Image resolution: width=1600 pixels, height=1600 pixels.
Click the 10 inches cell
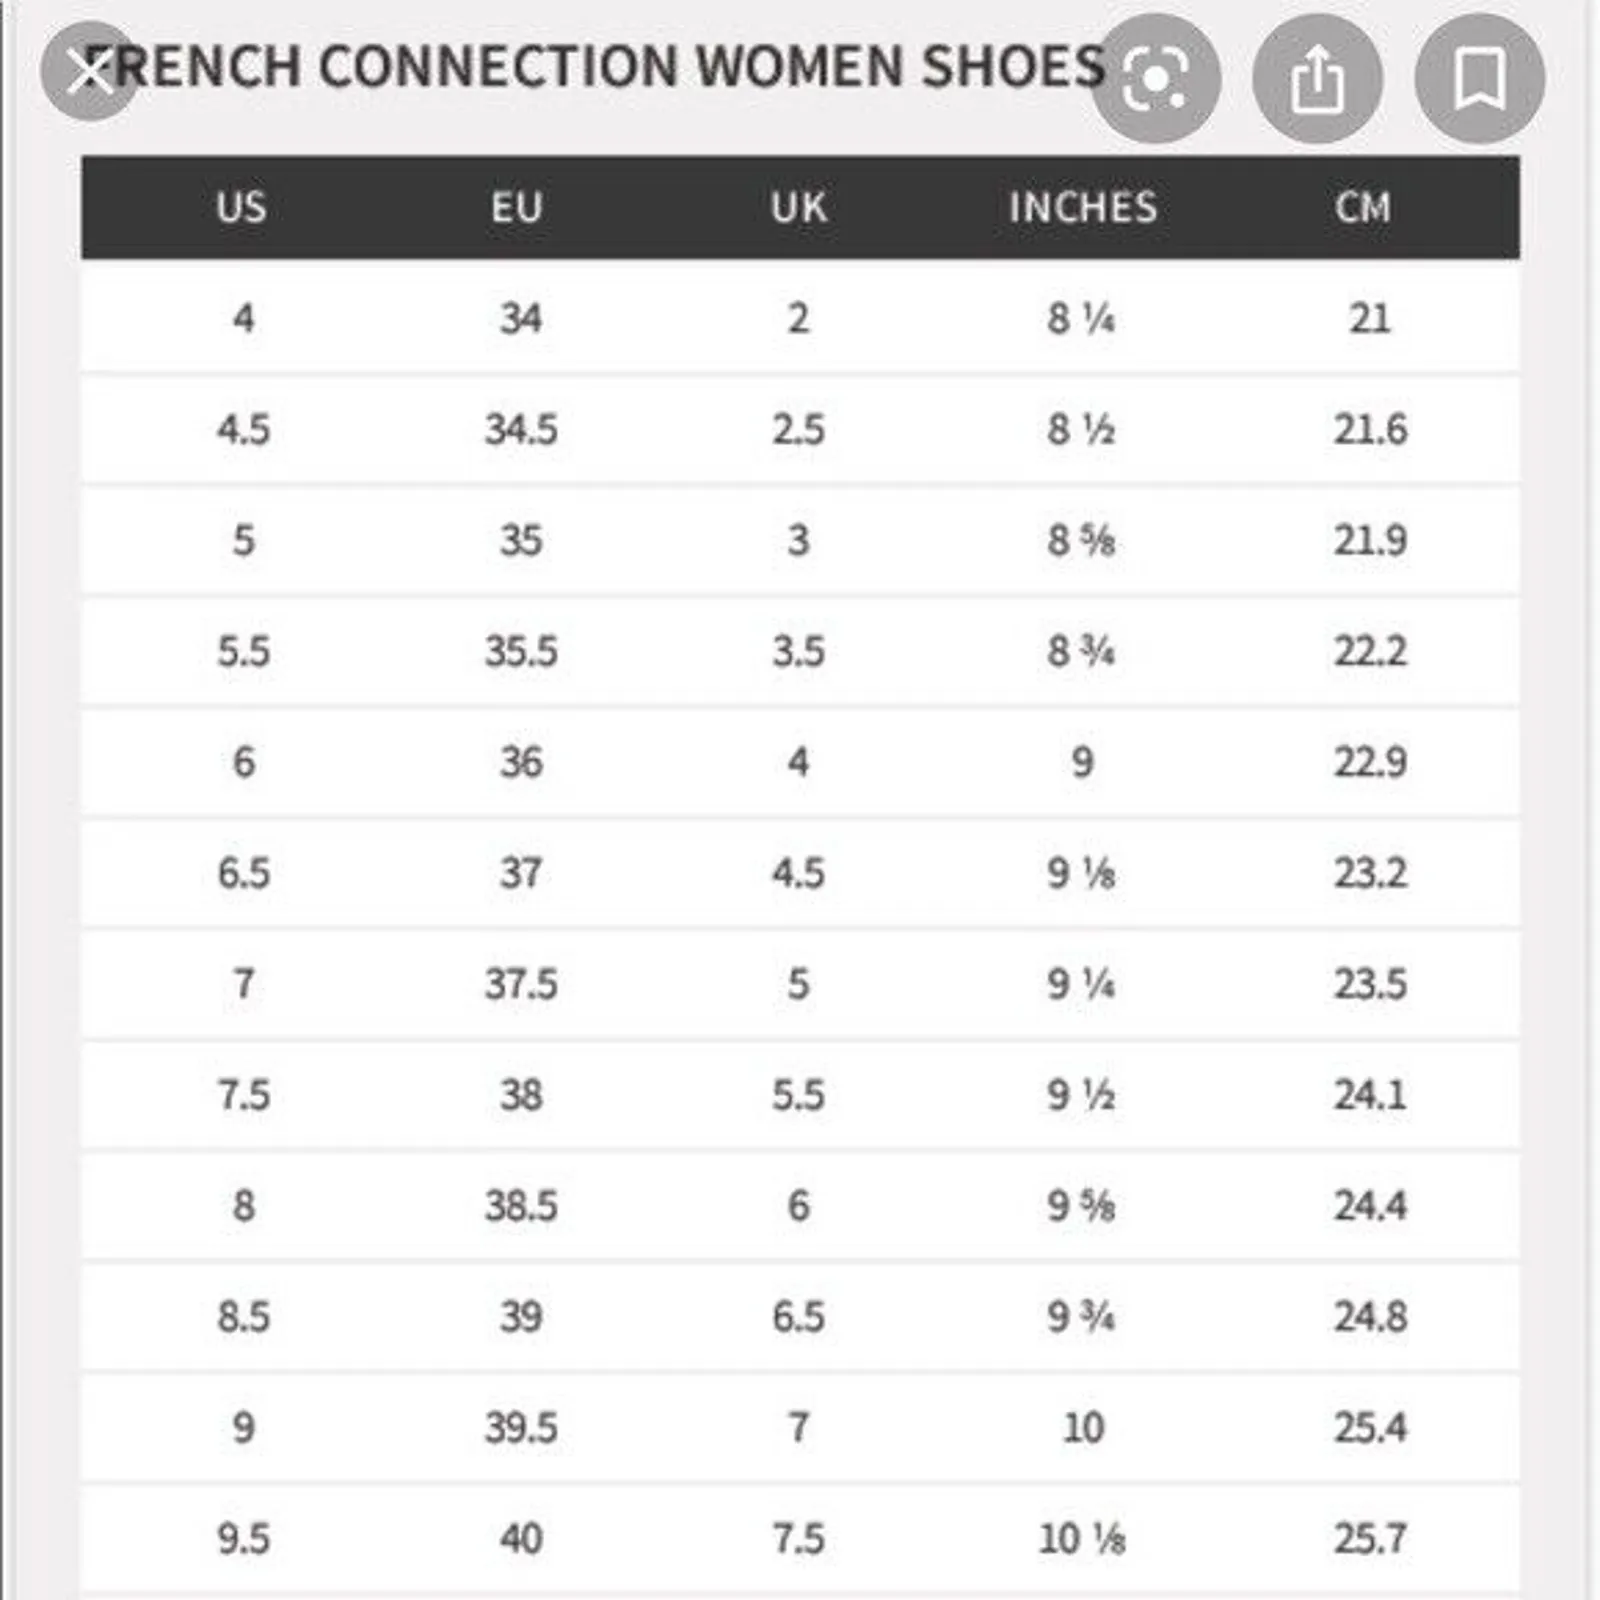click(x=1083, y=1428)
